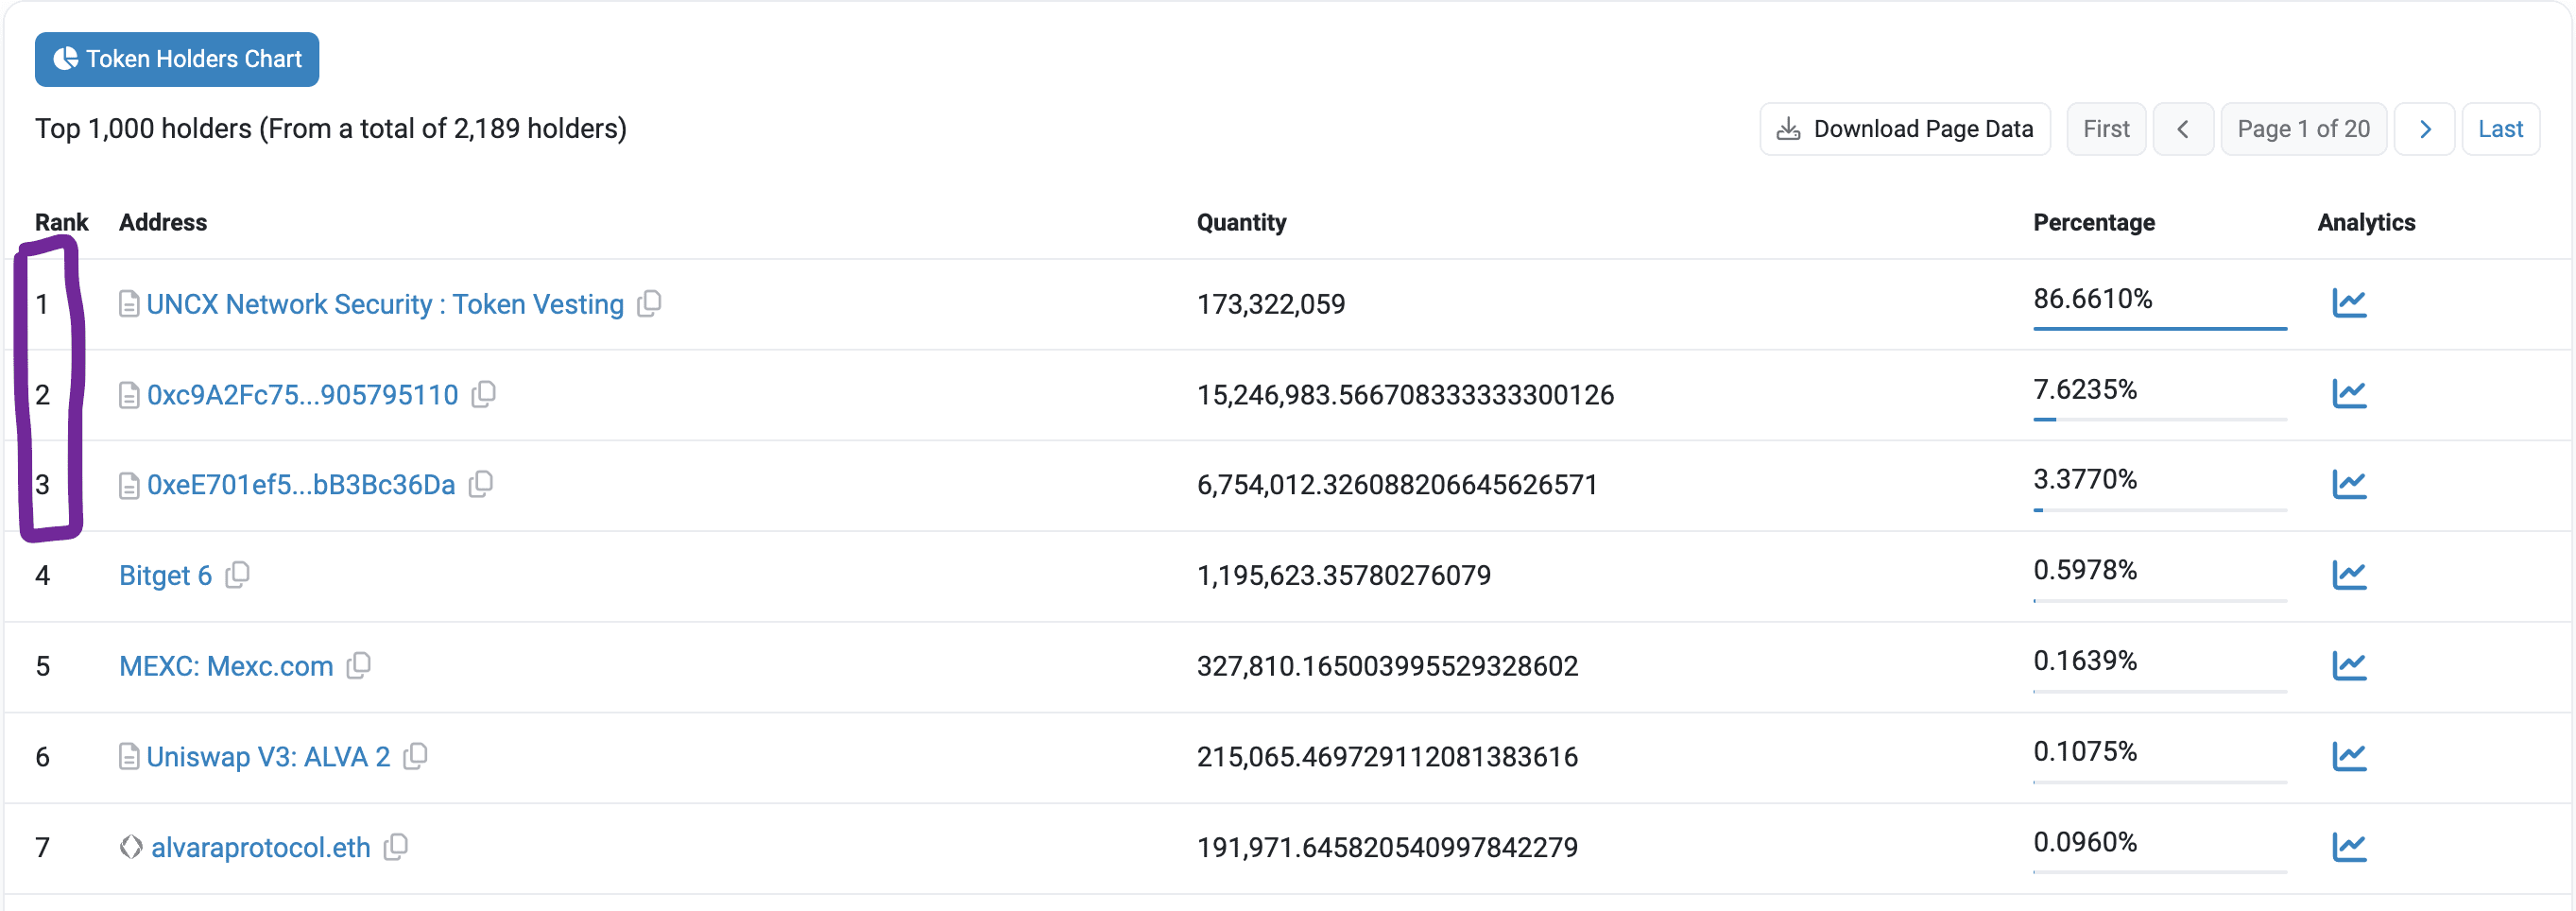Copy address 0xc9A2Fc75...905795110

[x=484, y=394]
